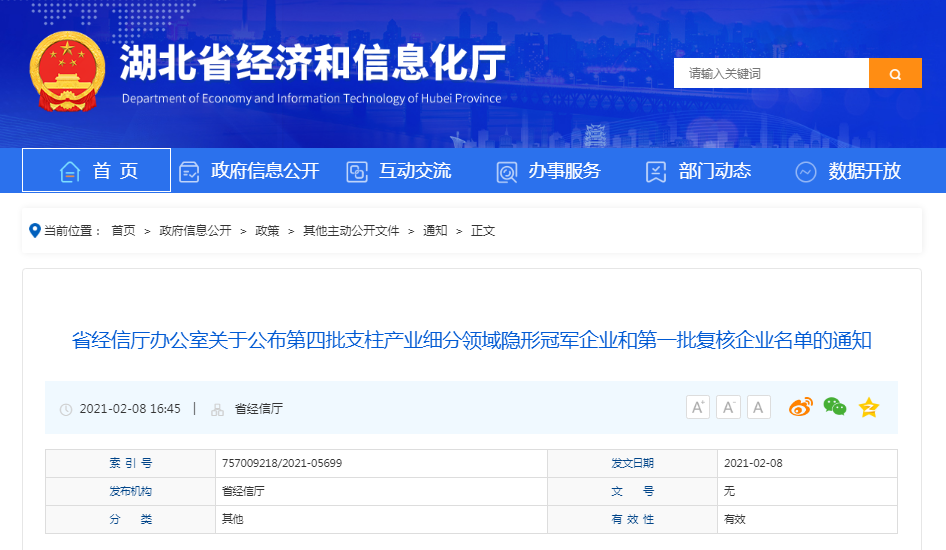Screen dimensions: 946x550
Task: Open 政府信息公开 navigation menu
Action: [249, 171]
